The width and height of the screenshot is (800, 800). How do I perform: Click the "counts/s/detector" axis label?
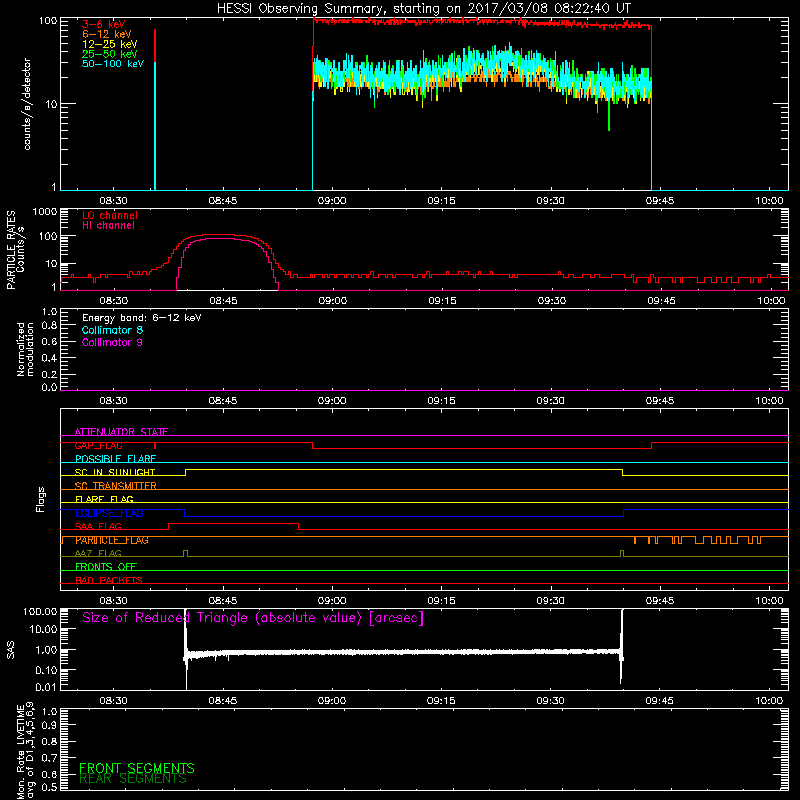click(27, 104)
